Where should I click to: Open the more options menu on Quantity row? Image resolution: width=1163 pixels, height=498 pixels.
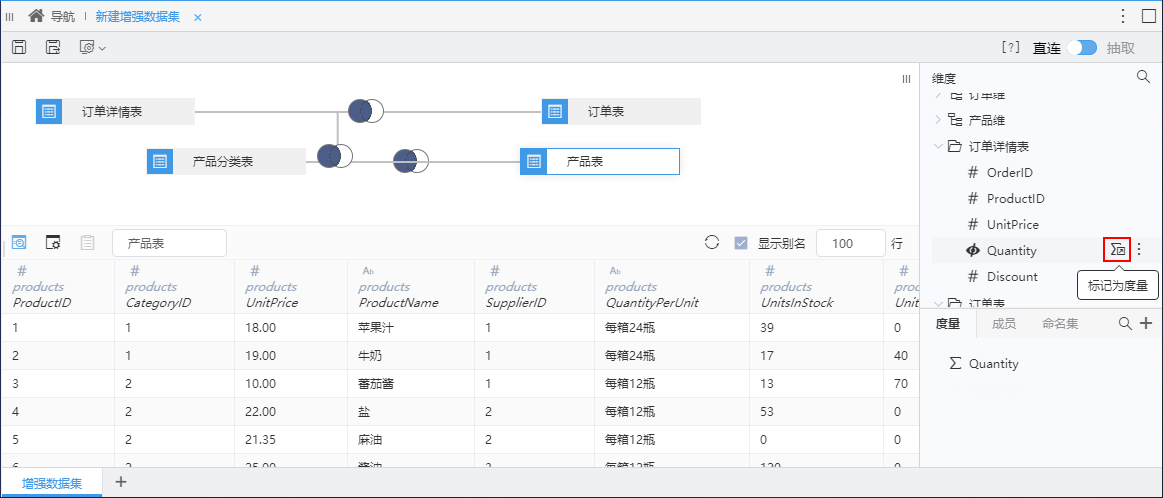click(1140, 250)
